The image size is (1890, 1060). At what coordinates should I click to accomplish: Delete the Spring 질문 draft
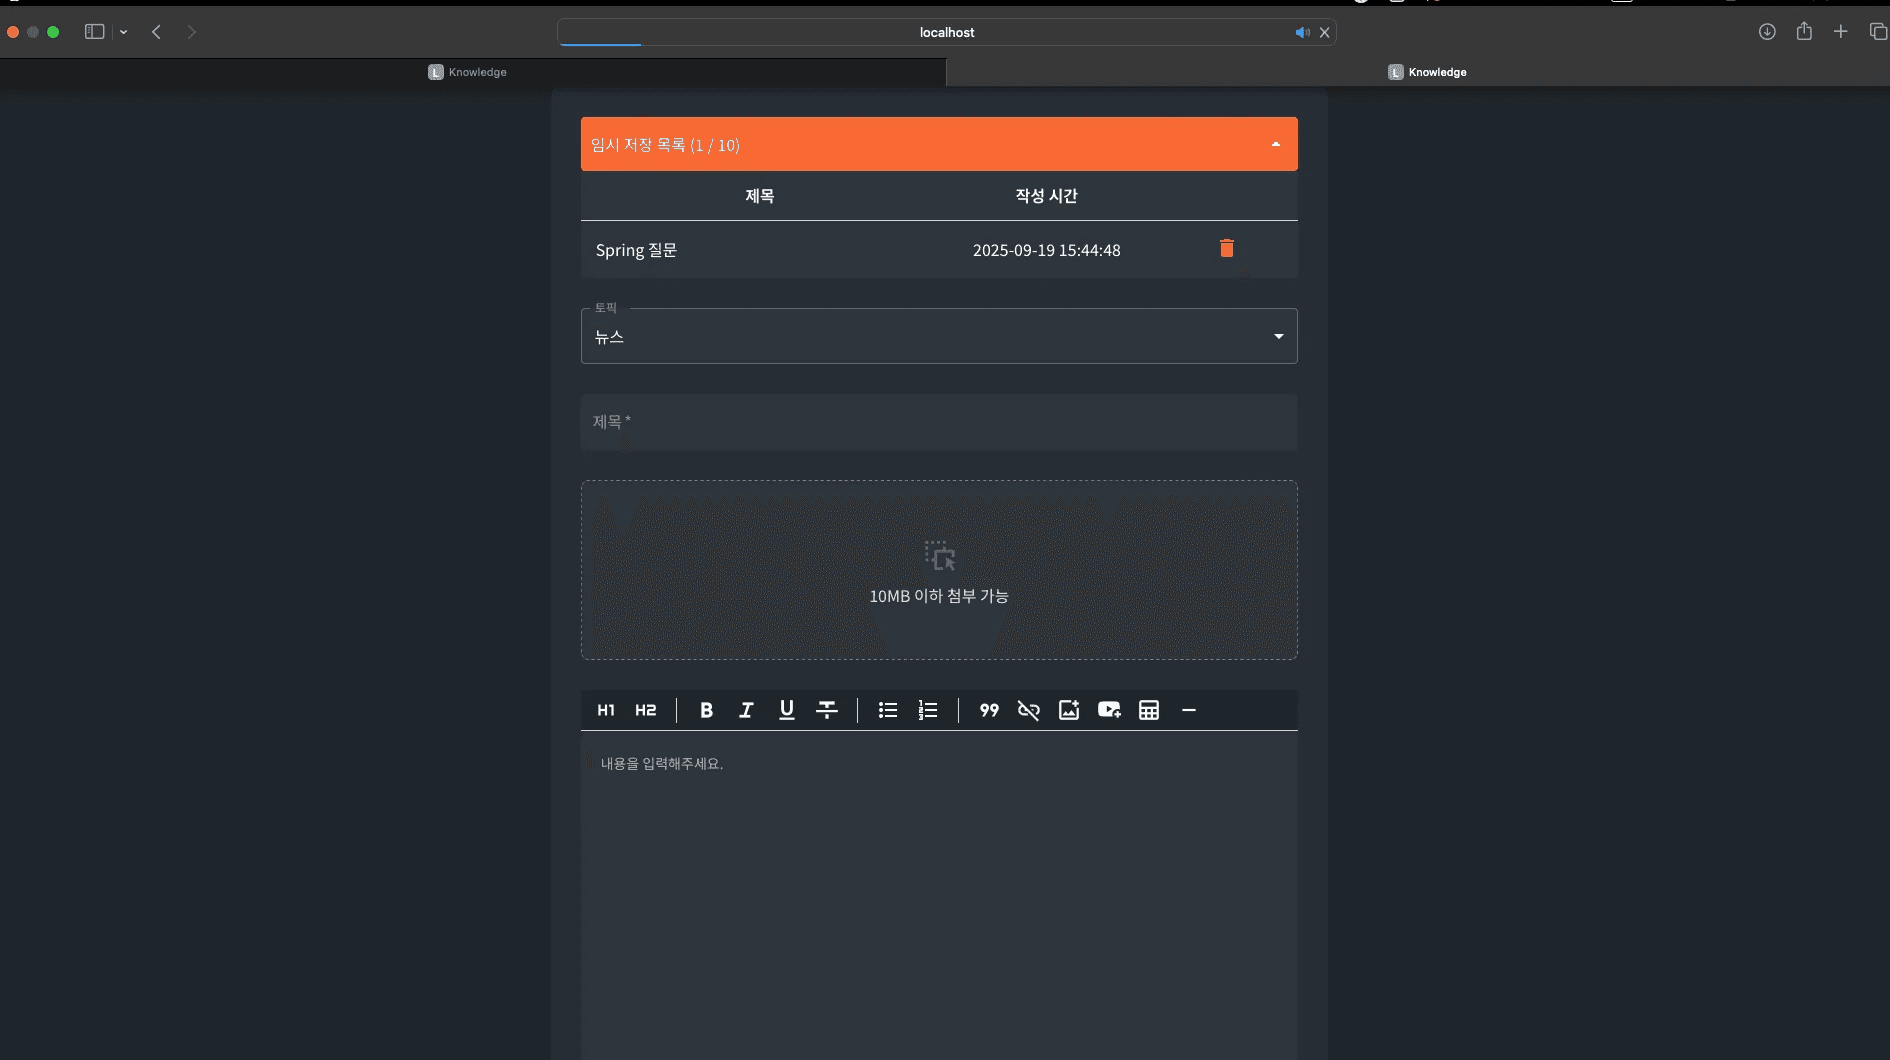(x=1227, y=249)
